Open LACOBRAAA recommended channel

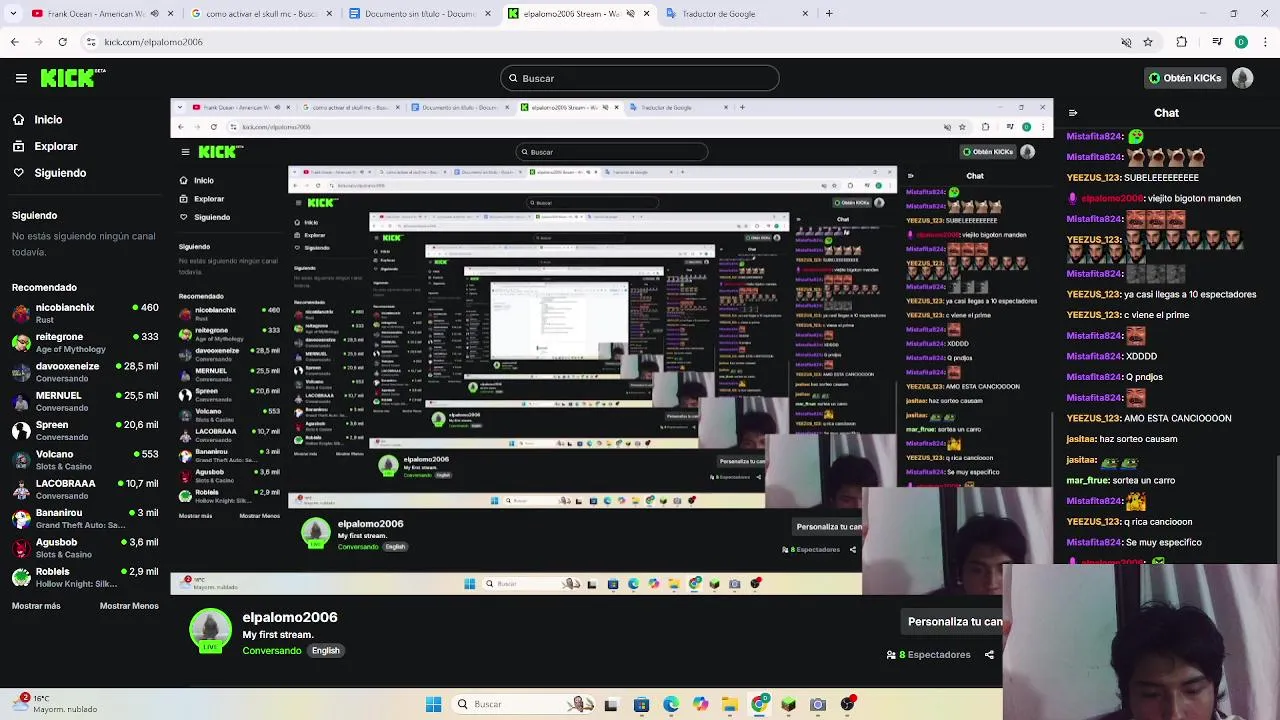click(85, 489)
